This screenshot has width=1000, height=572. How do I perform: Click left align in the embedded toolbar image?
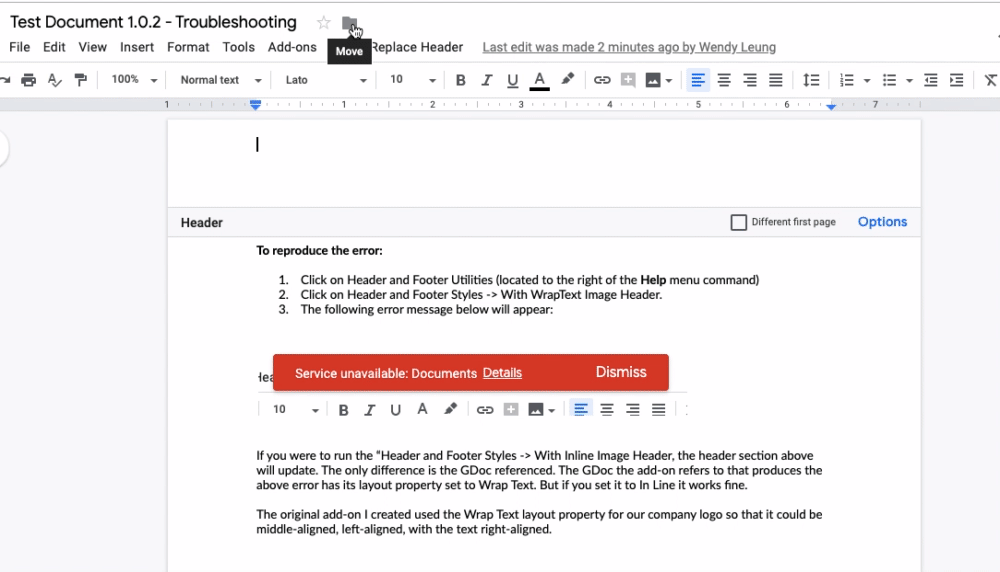(580, 409)
